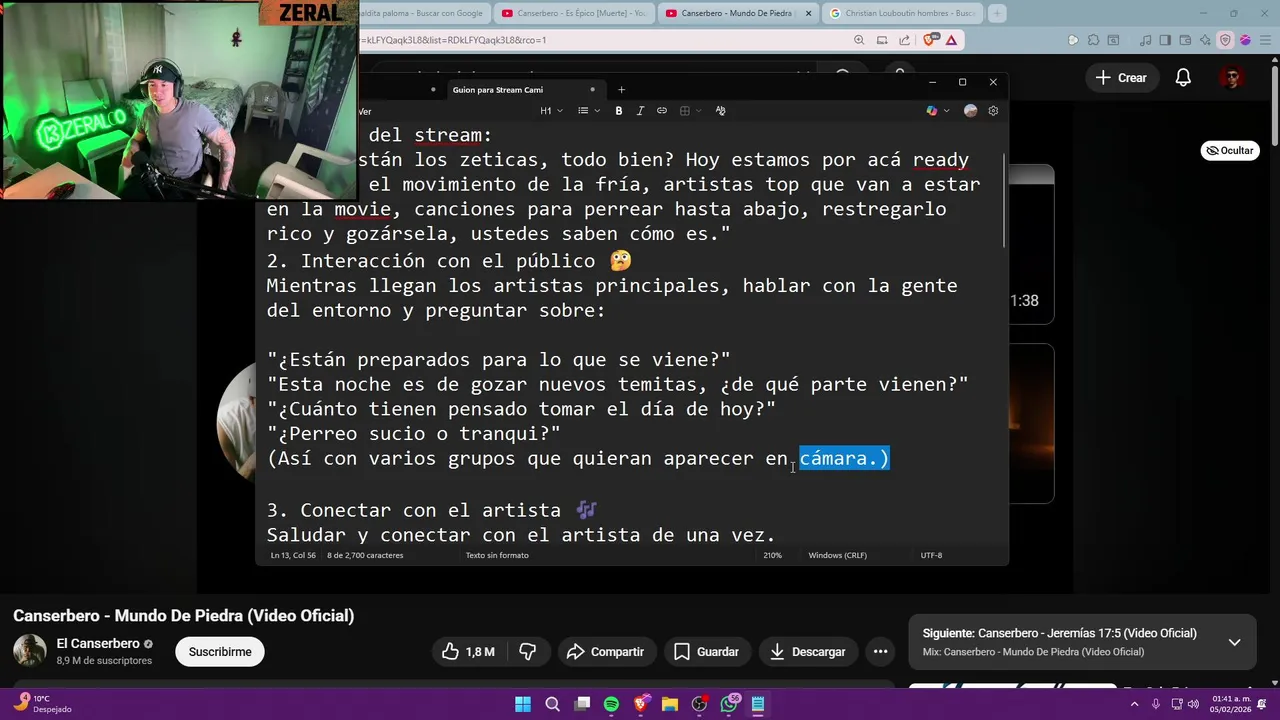Switch to maldita paloma Google tab

426,13
